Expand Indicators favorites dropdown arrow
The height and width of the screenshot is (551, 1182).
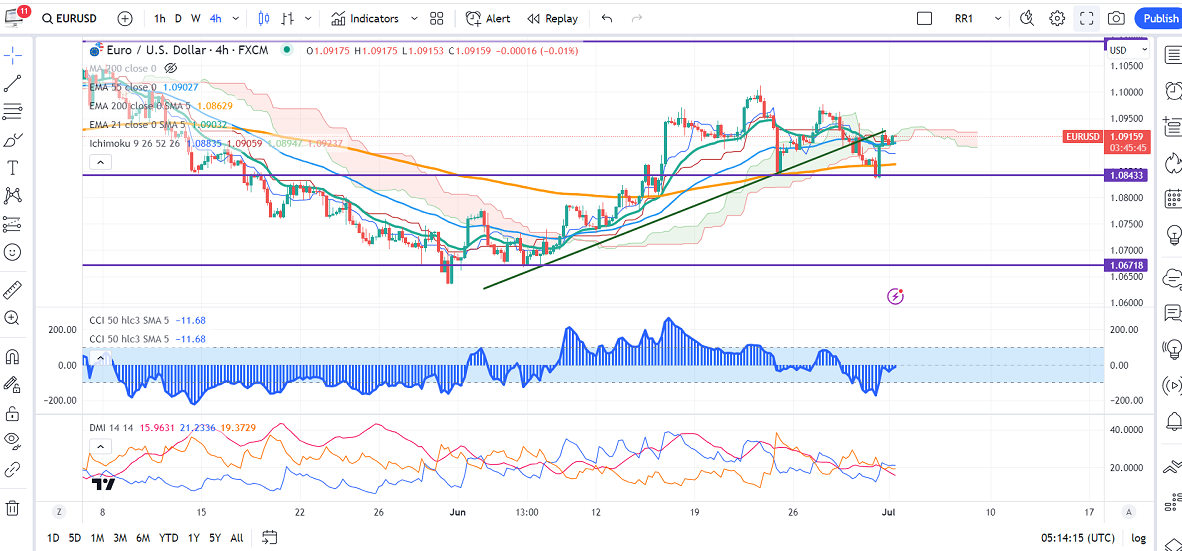tap(414, 18)
